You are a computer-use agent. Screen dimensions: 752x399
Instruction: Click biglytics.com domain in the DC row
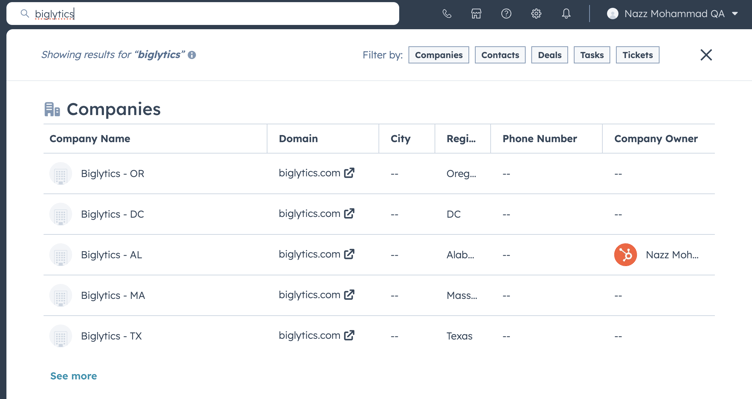click(309, 214)
